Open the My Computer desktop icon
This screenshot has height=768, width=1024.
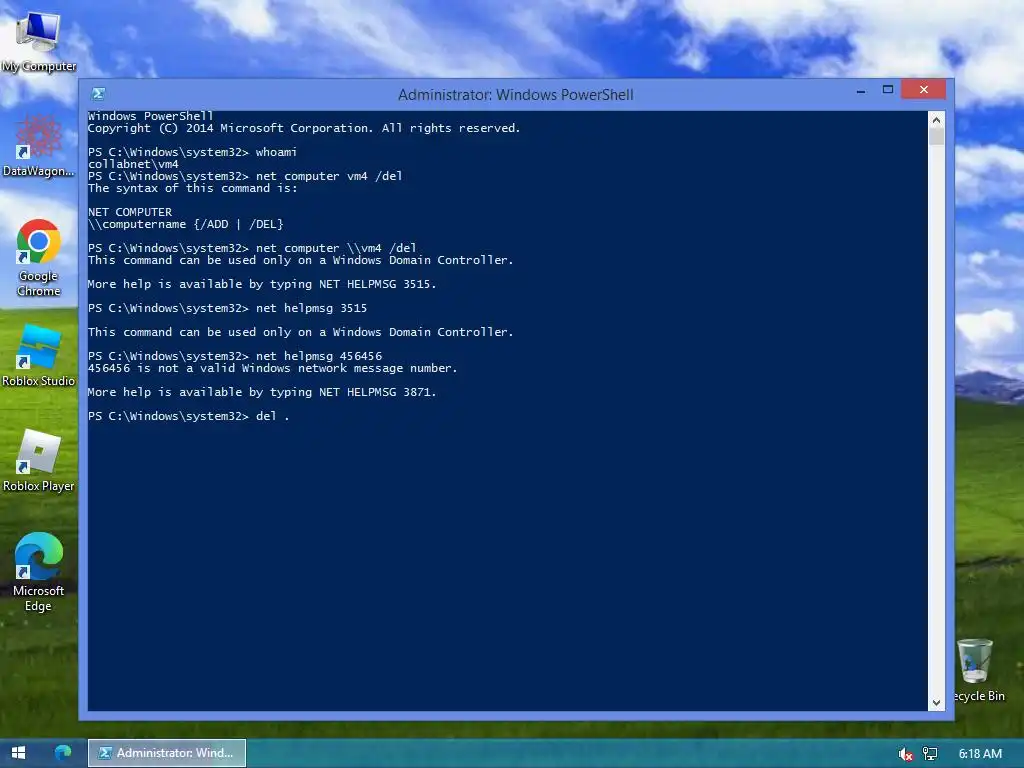tap(38, 40)
